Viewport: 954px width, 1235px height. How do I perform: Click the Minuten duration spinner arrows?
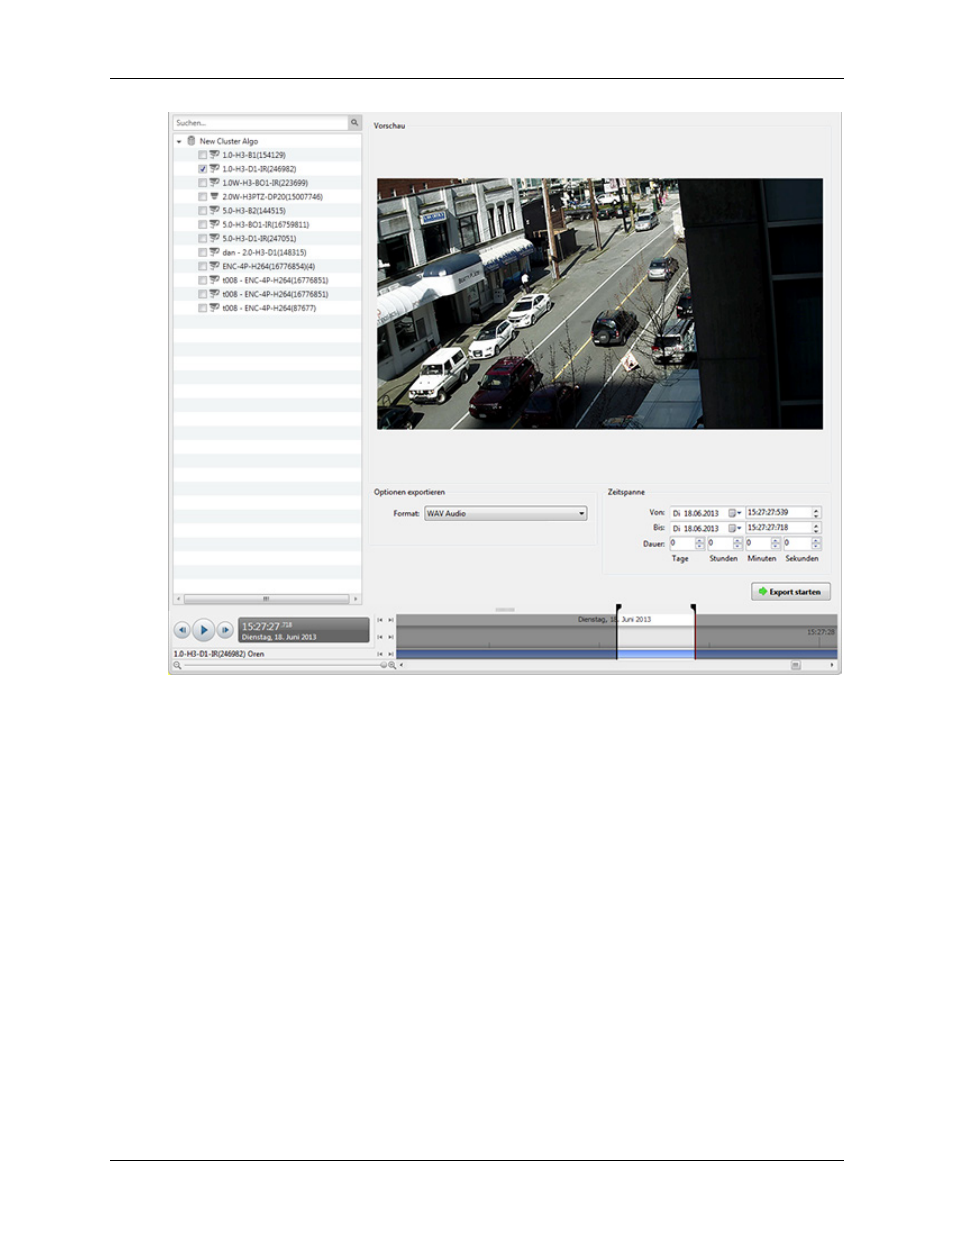(x=776, y=543)
